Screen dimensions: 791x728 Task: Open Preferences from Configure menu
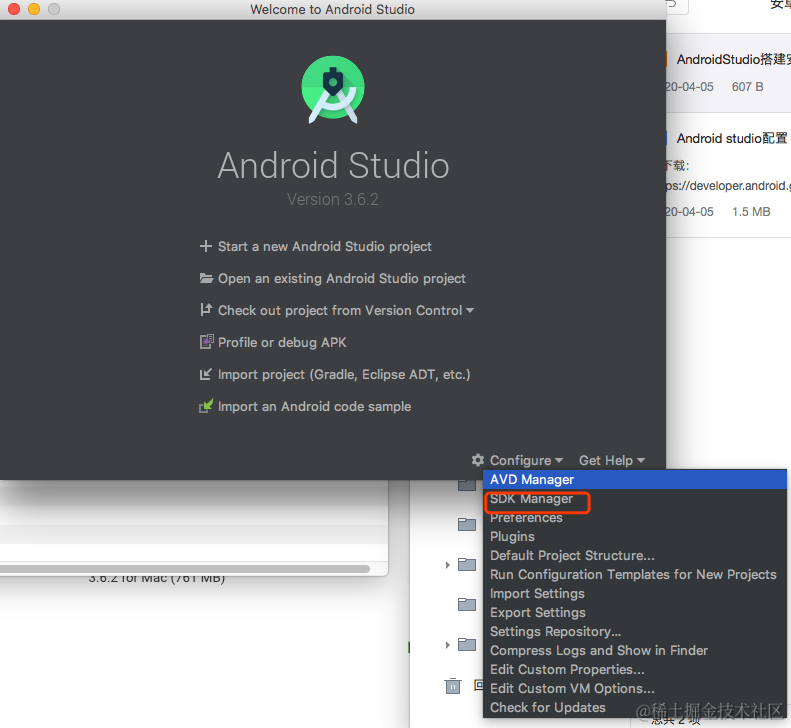634,518
